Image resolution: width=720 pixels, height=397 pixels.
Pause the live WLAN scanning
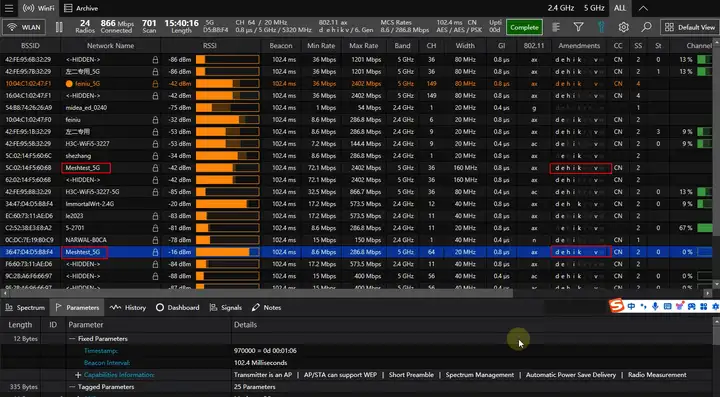point(59,27)
